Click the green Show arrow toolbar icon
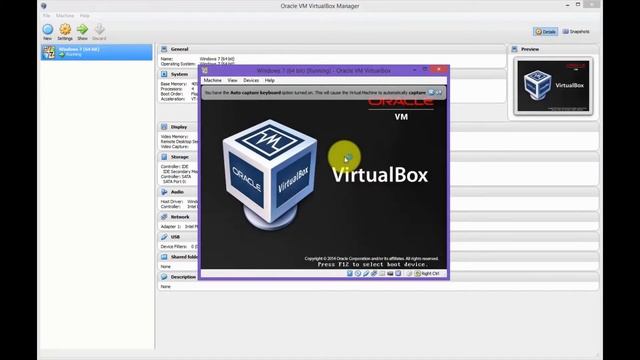 (x=82, y=29)
